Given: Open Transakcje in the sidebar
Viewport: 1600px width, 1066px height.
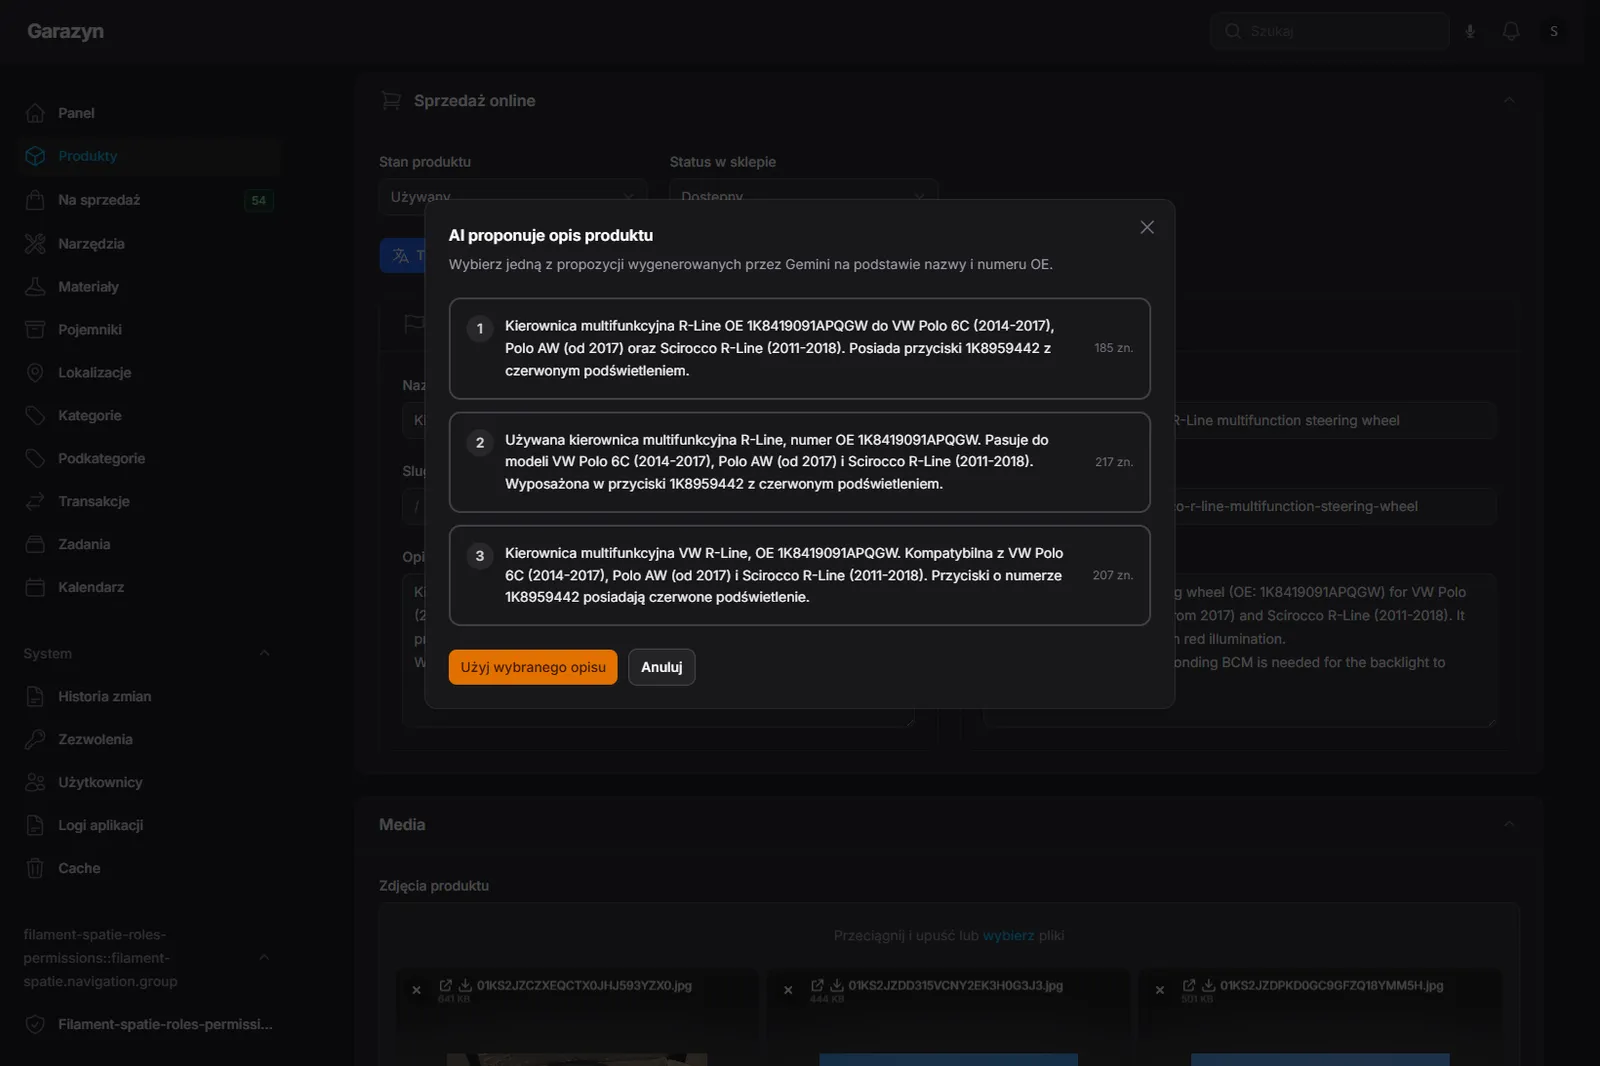Looking at the screenshot, I should 149,501.
